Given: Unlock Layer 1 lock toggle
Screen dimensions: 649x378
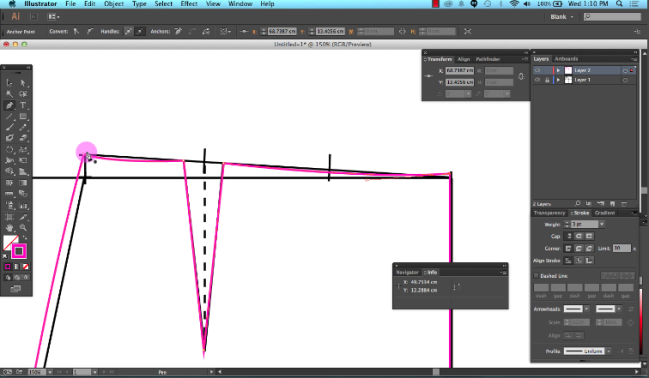Looking at the screenshot, I should click(x=547, y=80).
